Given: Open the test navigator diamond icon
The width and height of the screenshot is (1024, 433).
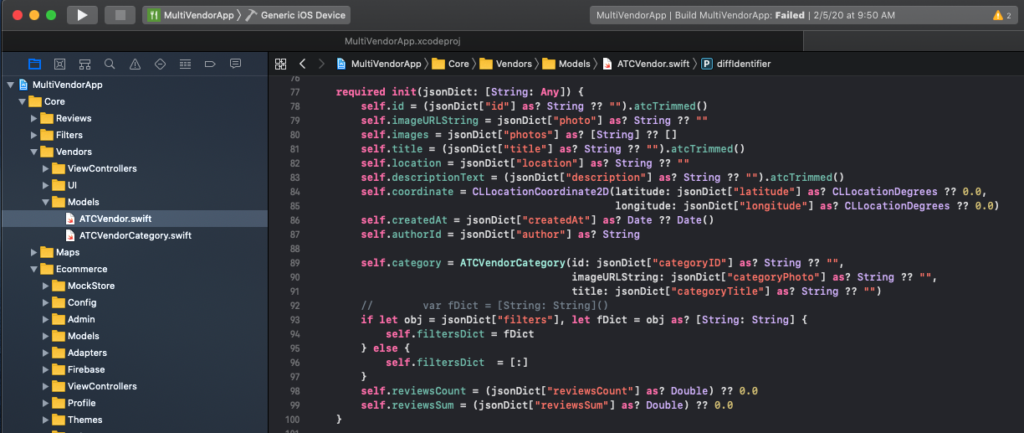Looking at the screenshot, I should (x=160, y=63).
